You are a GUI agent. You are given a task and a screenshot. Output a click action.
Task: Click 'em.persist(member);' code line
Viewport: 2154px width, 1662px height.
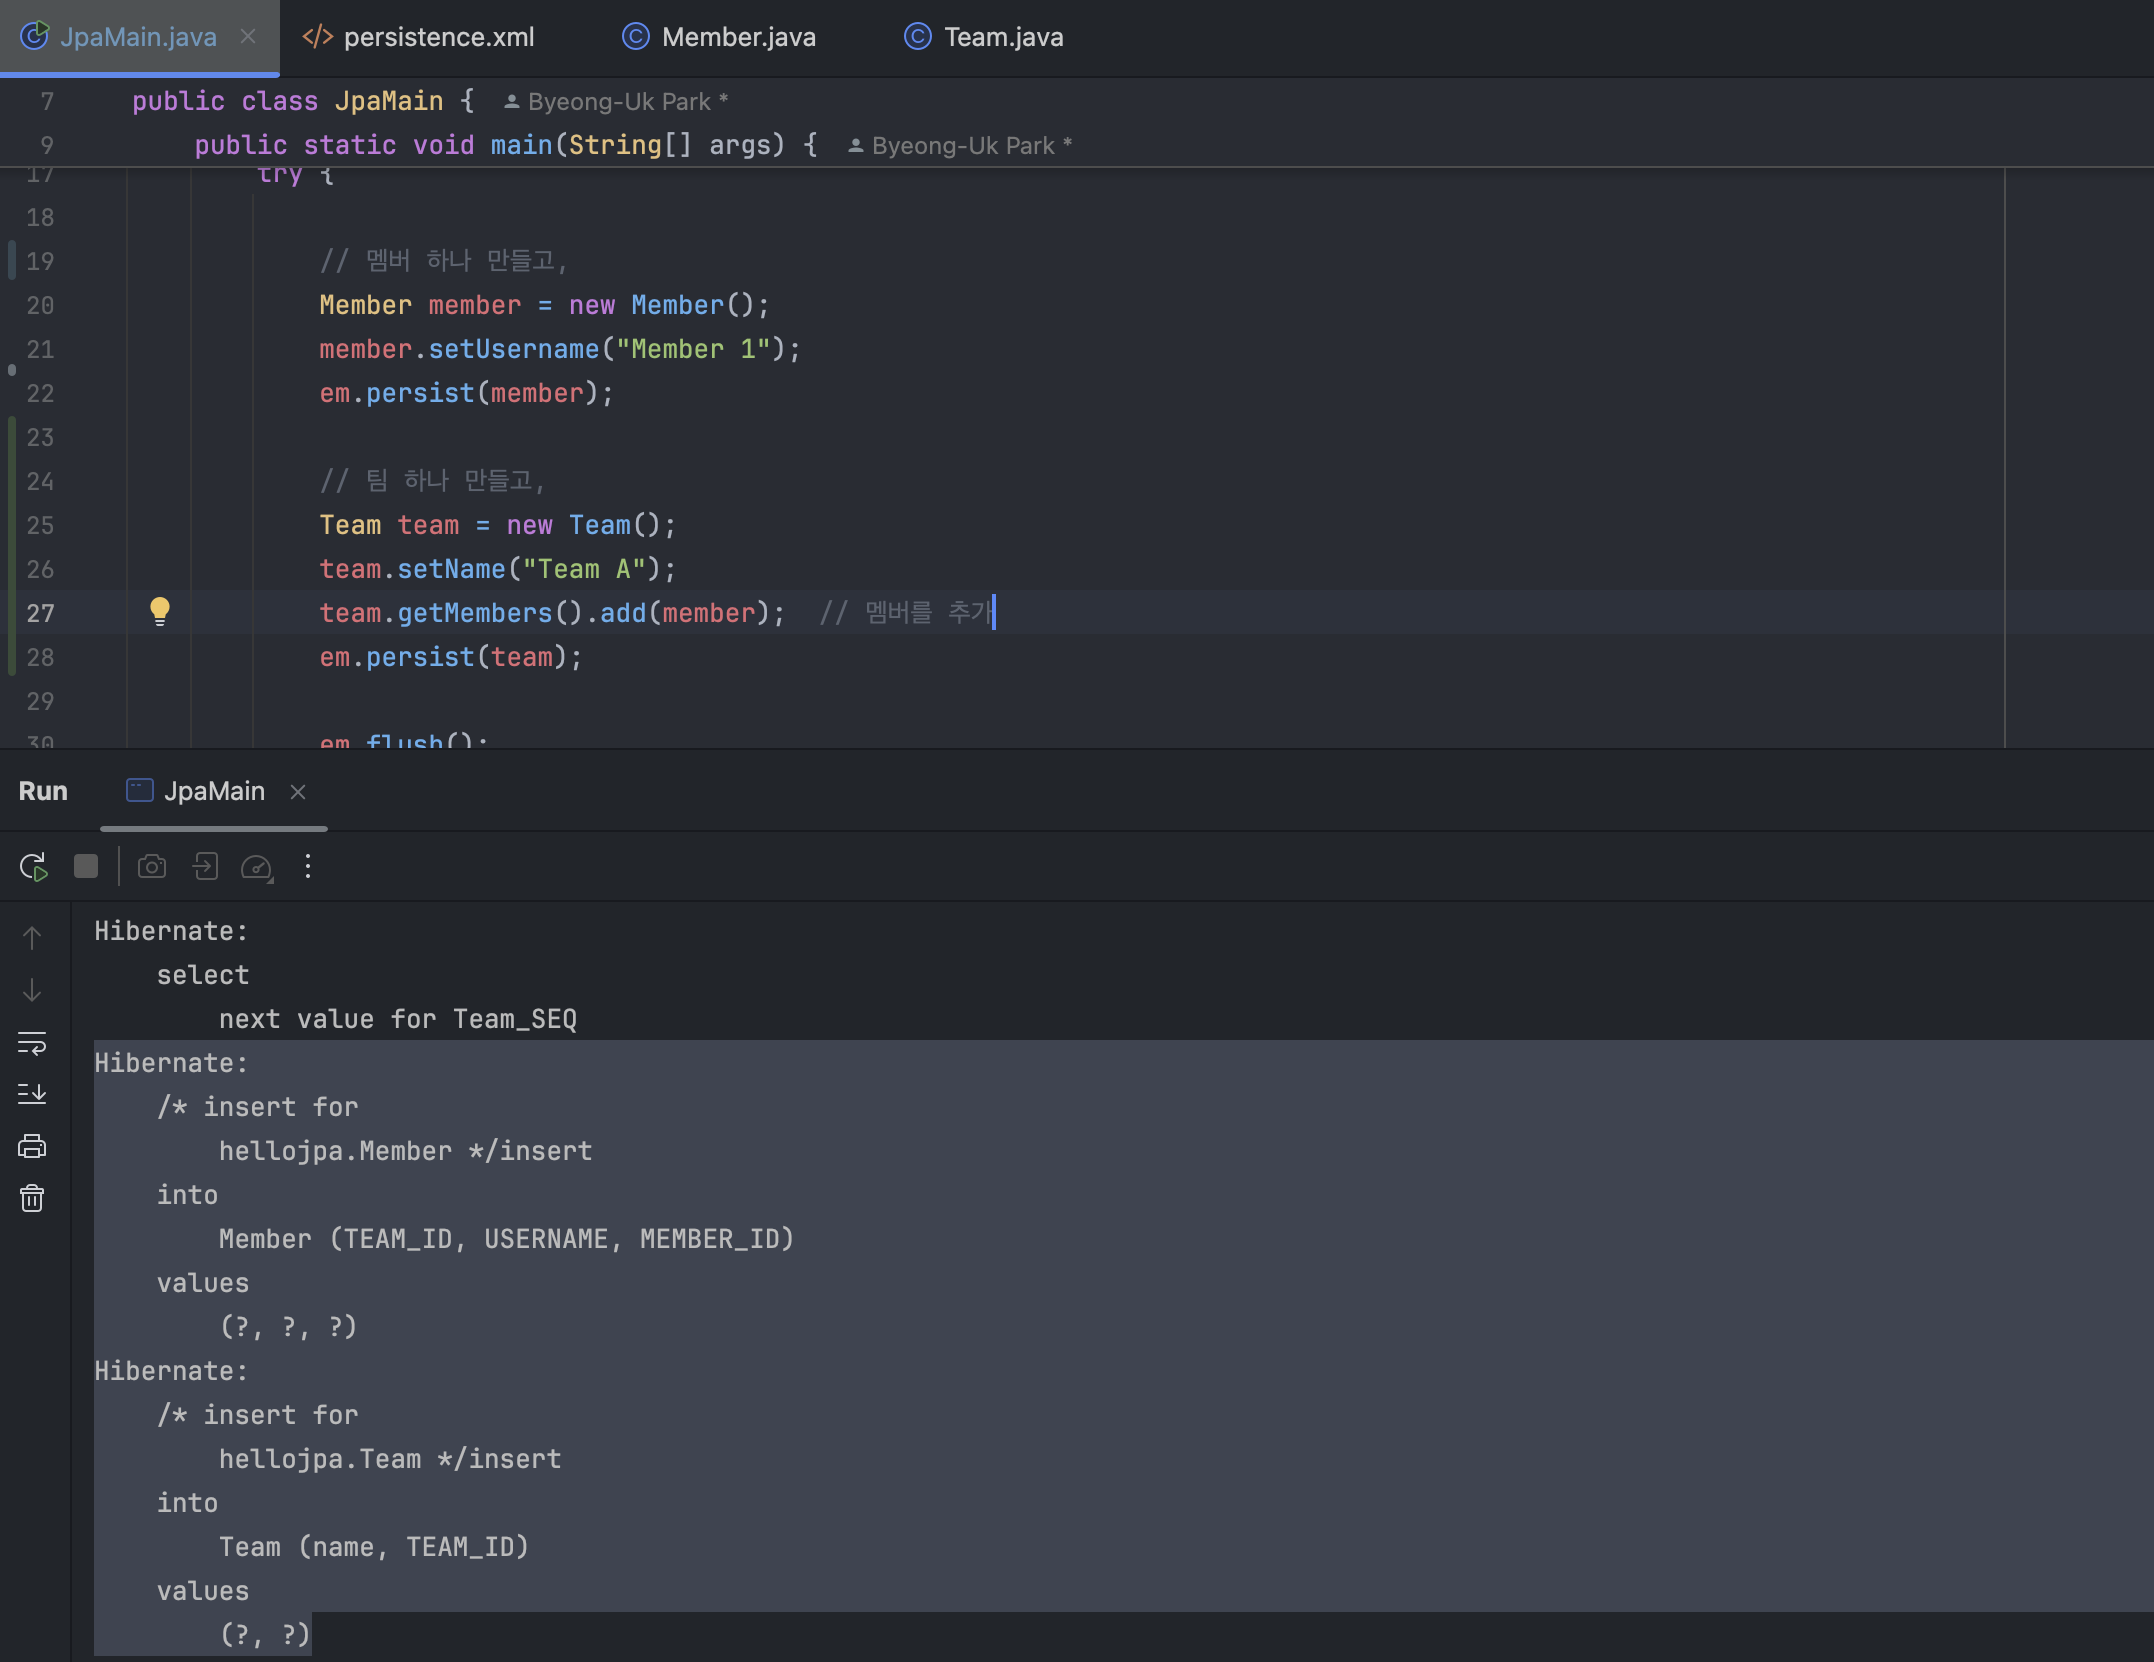point(466,393)
